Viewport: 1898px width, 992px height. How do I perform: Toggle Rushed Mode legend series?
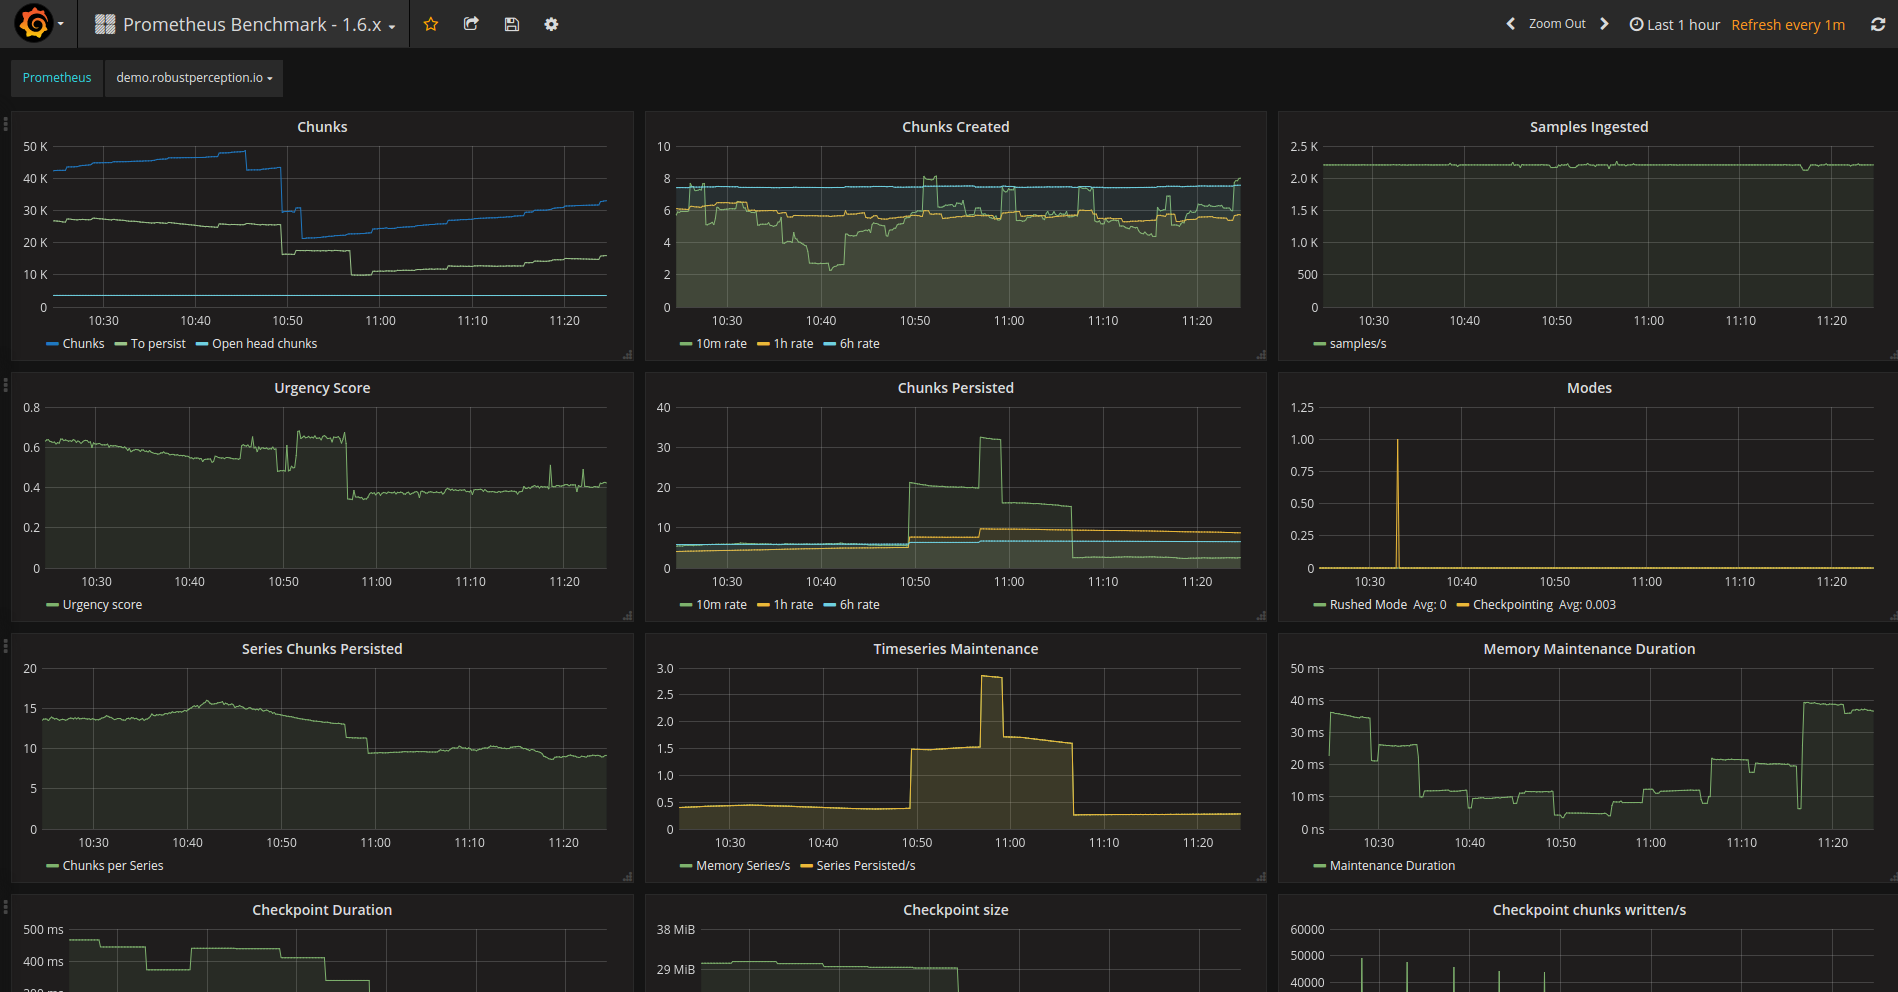1368,605
